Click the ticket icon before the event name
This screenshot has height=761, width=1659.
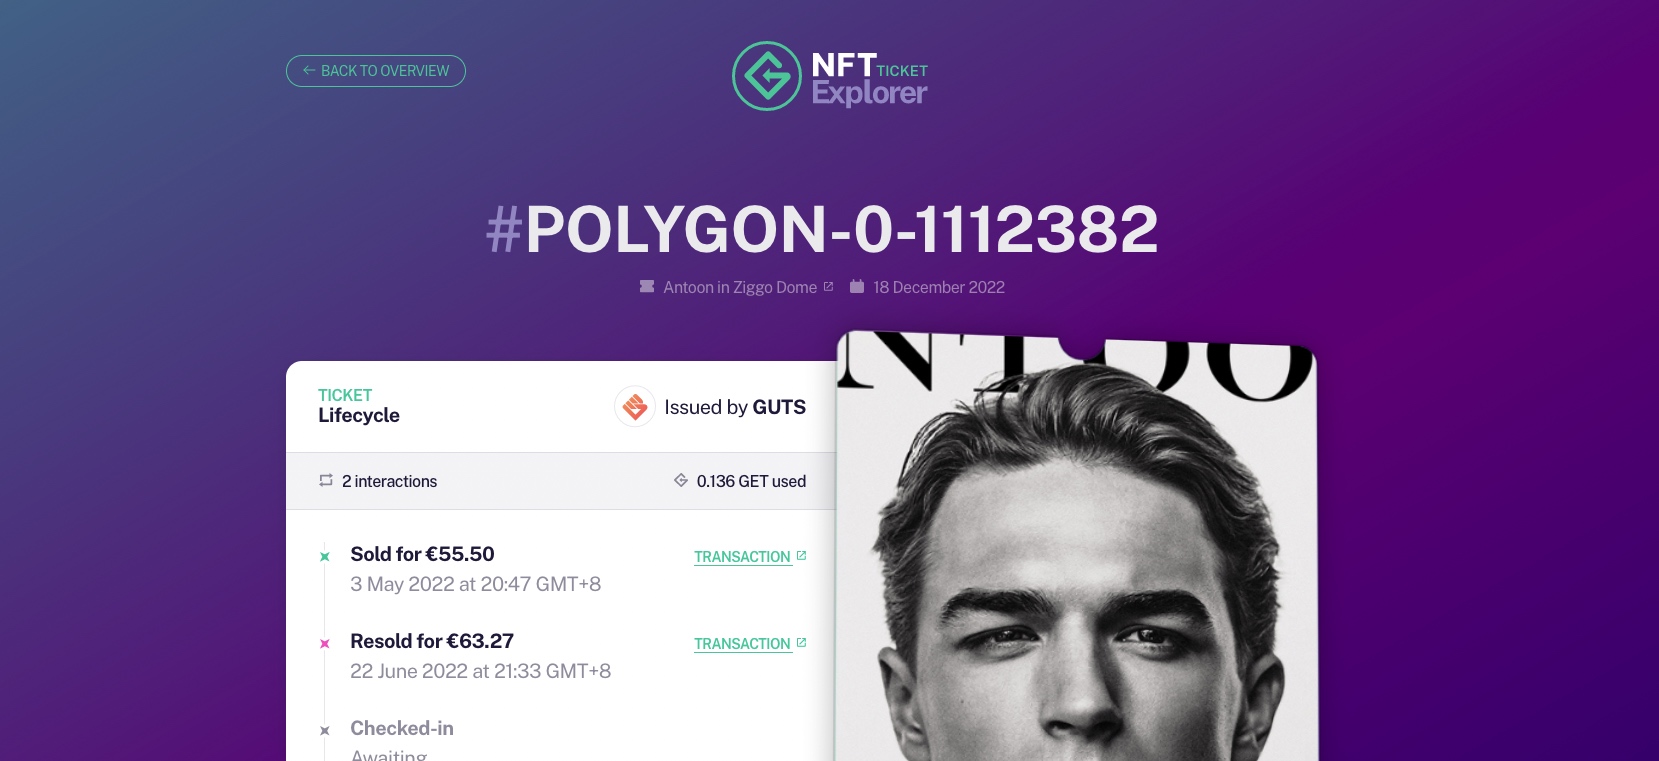pyautogui.click(x=647, y=286)
